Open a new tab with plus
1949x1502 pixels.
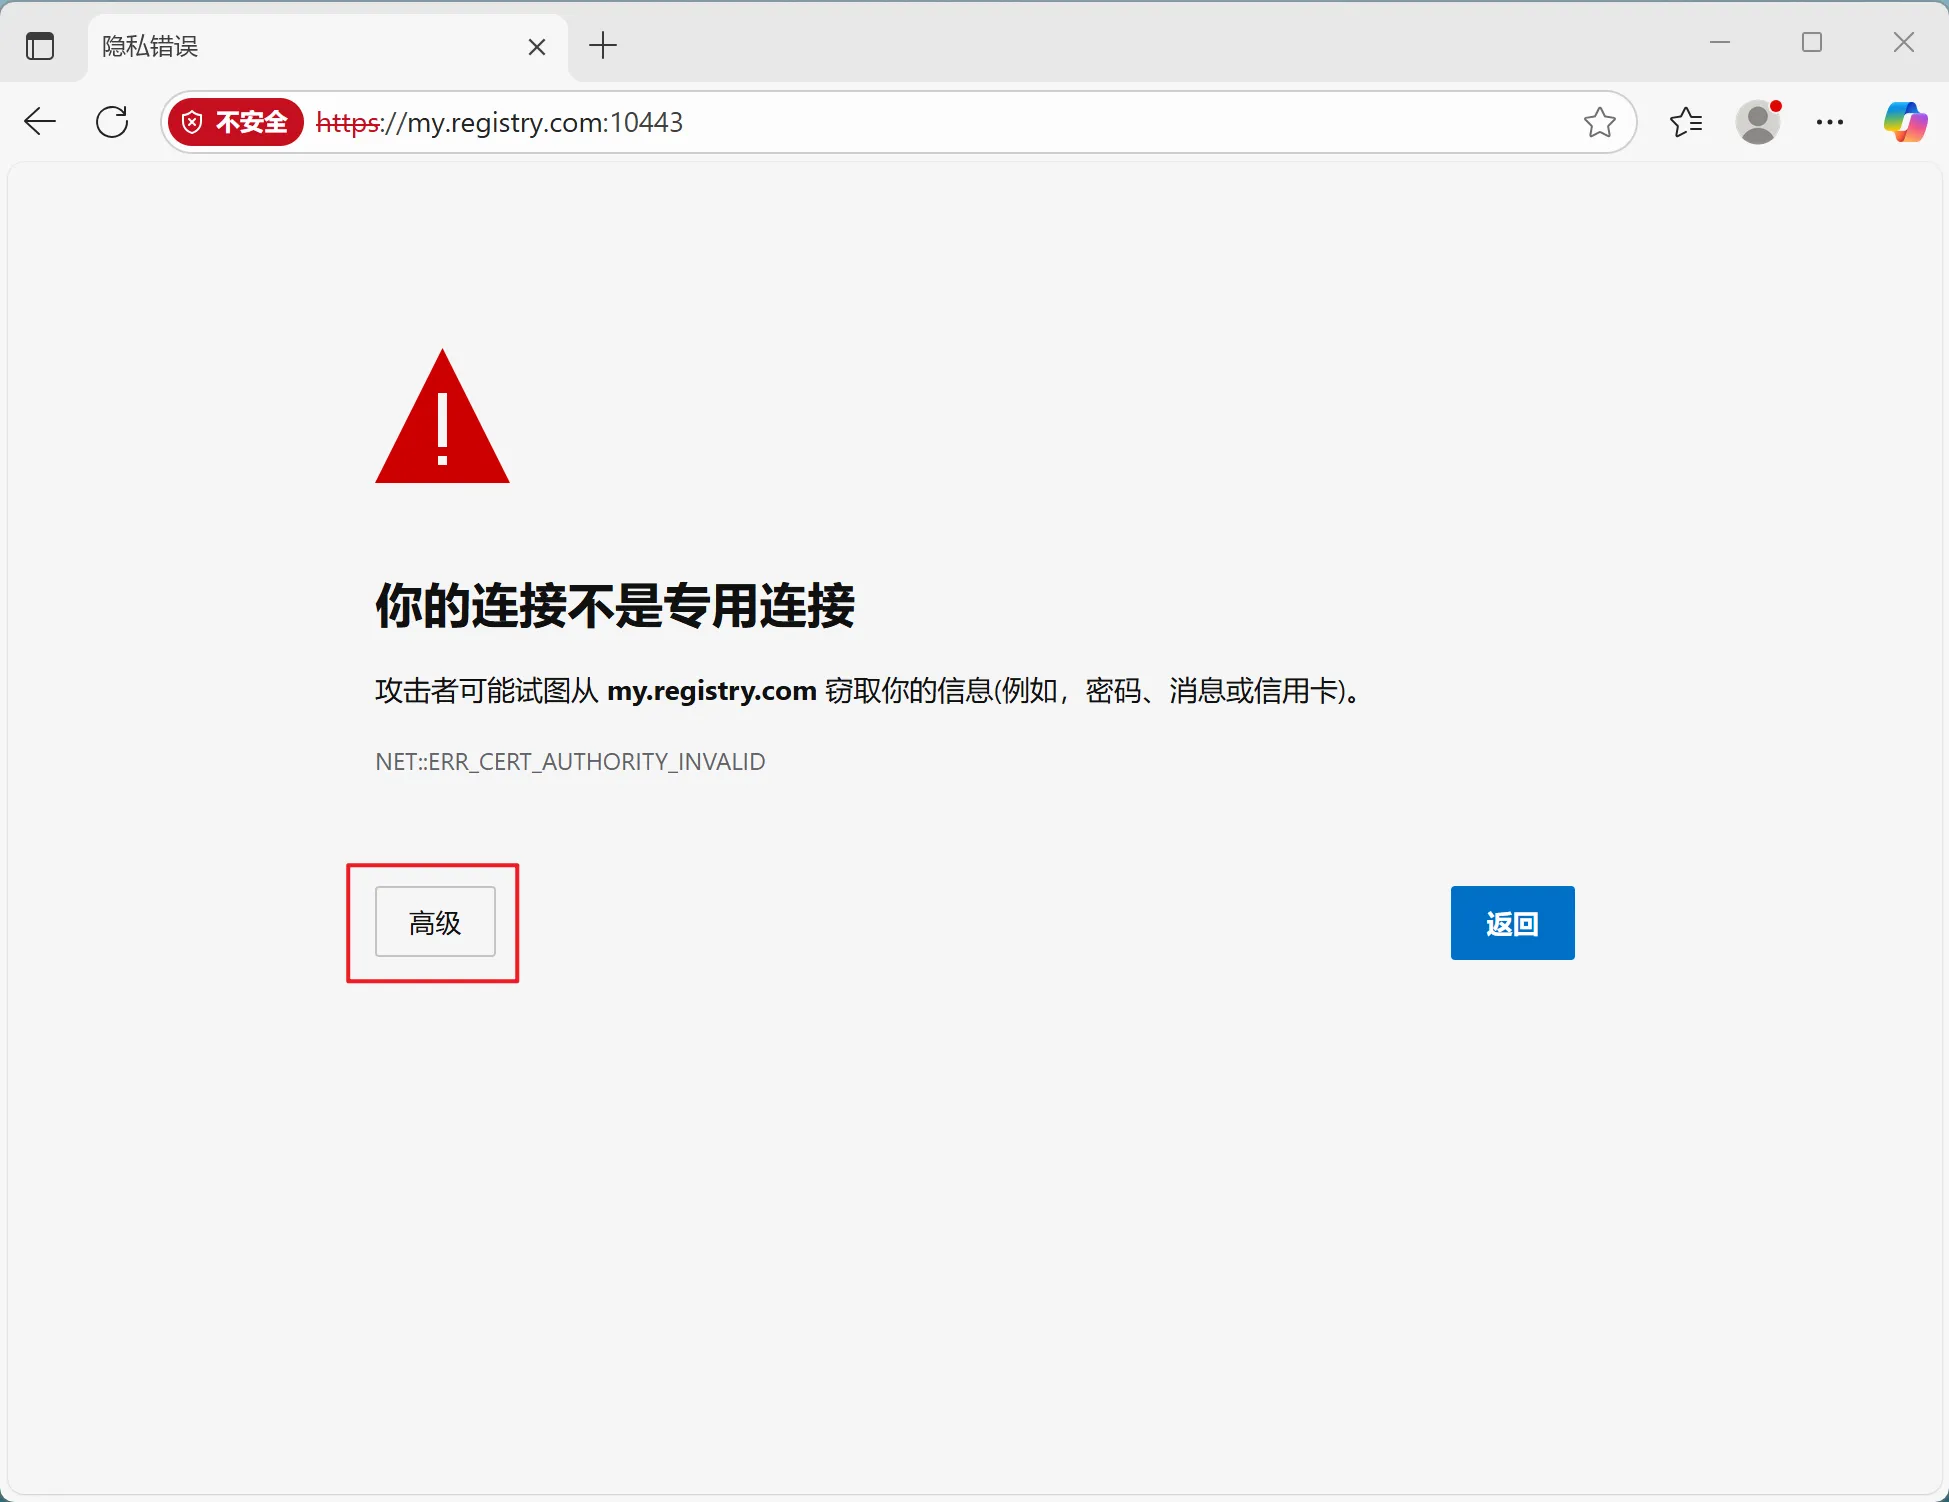click(x=603, y=46)
